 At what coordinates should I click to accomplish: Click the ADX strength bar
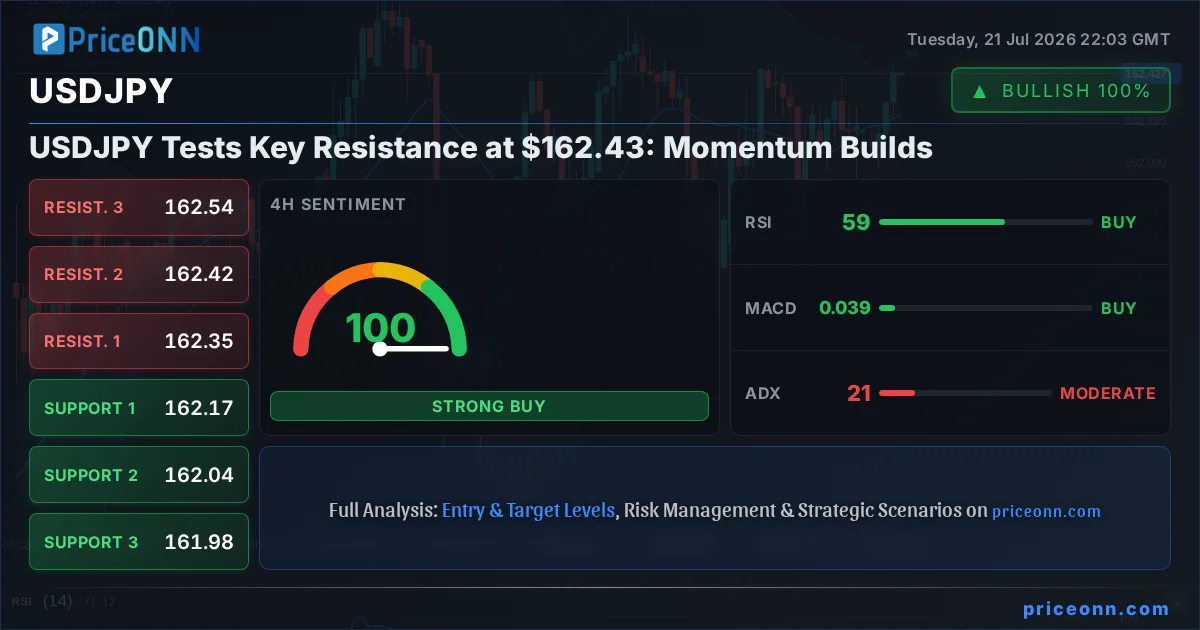point(965,393)
